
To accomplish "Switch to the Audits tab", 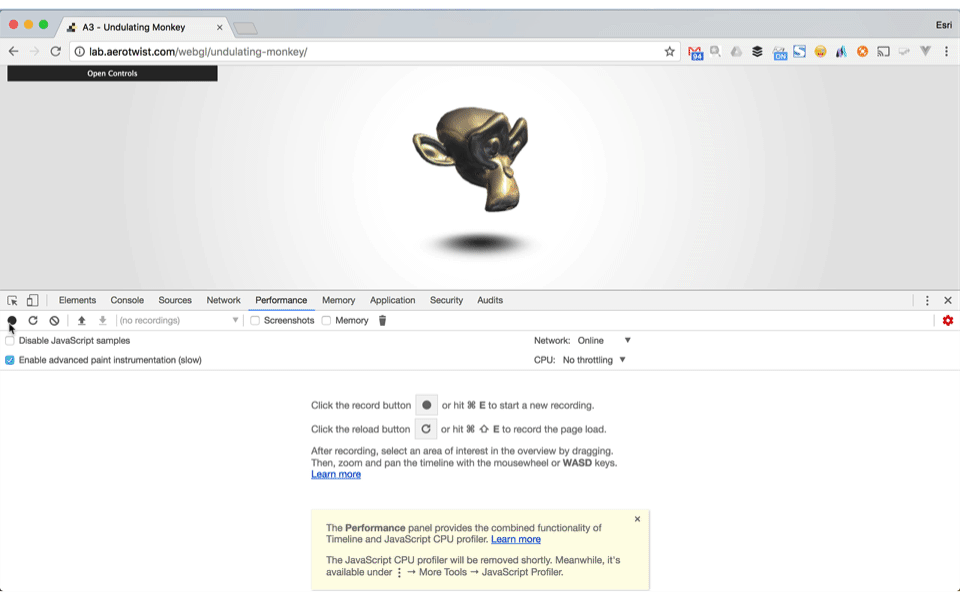I will tap(490, 300).
